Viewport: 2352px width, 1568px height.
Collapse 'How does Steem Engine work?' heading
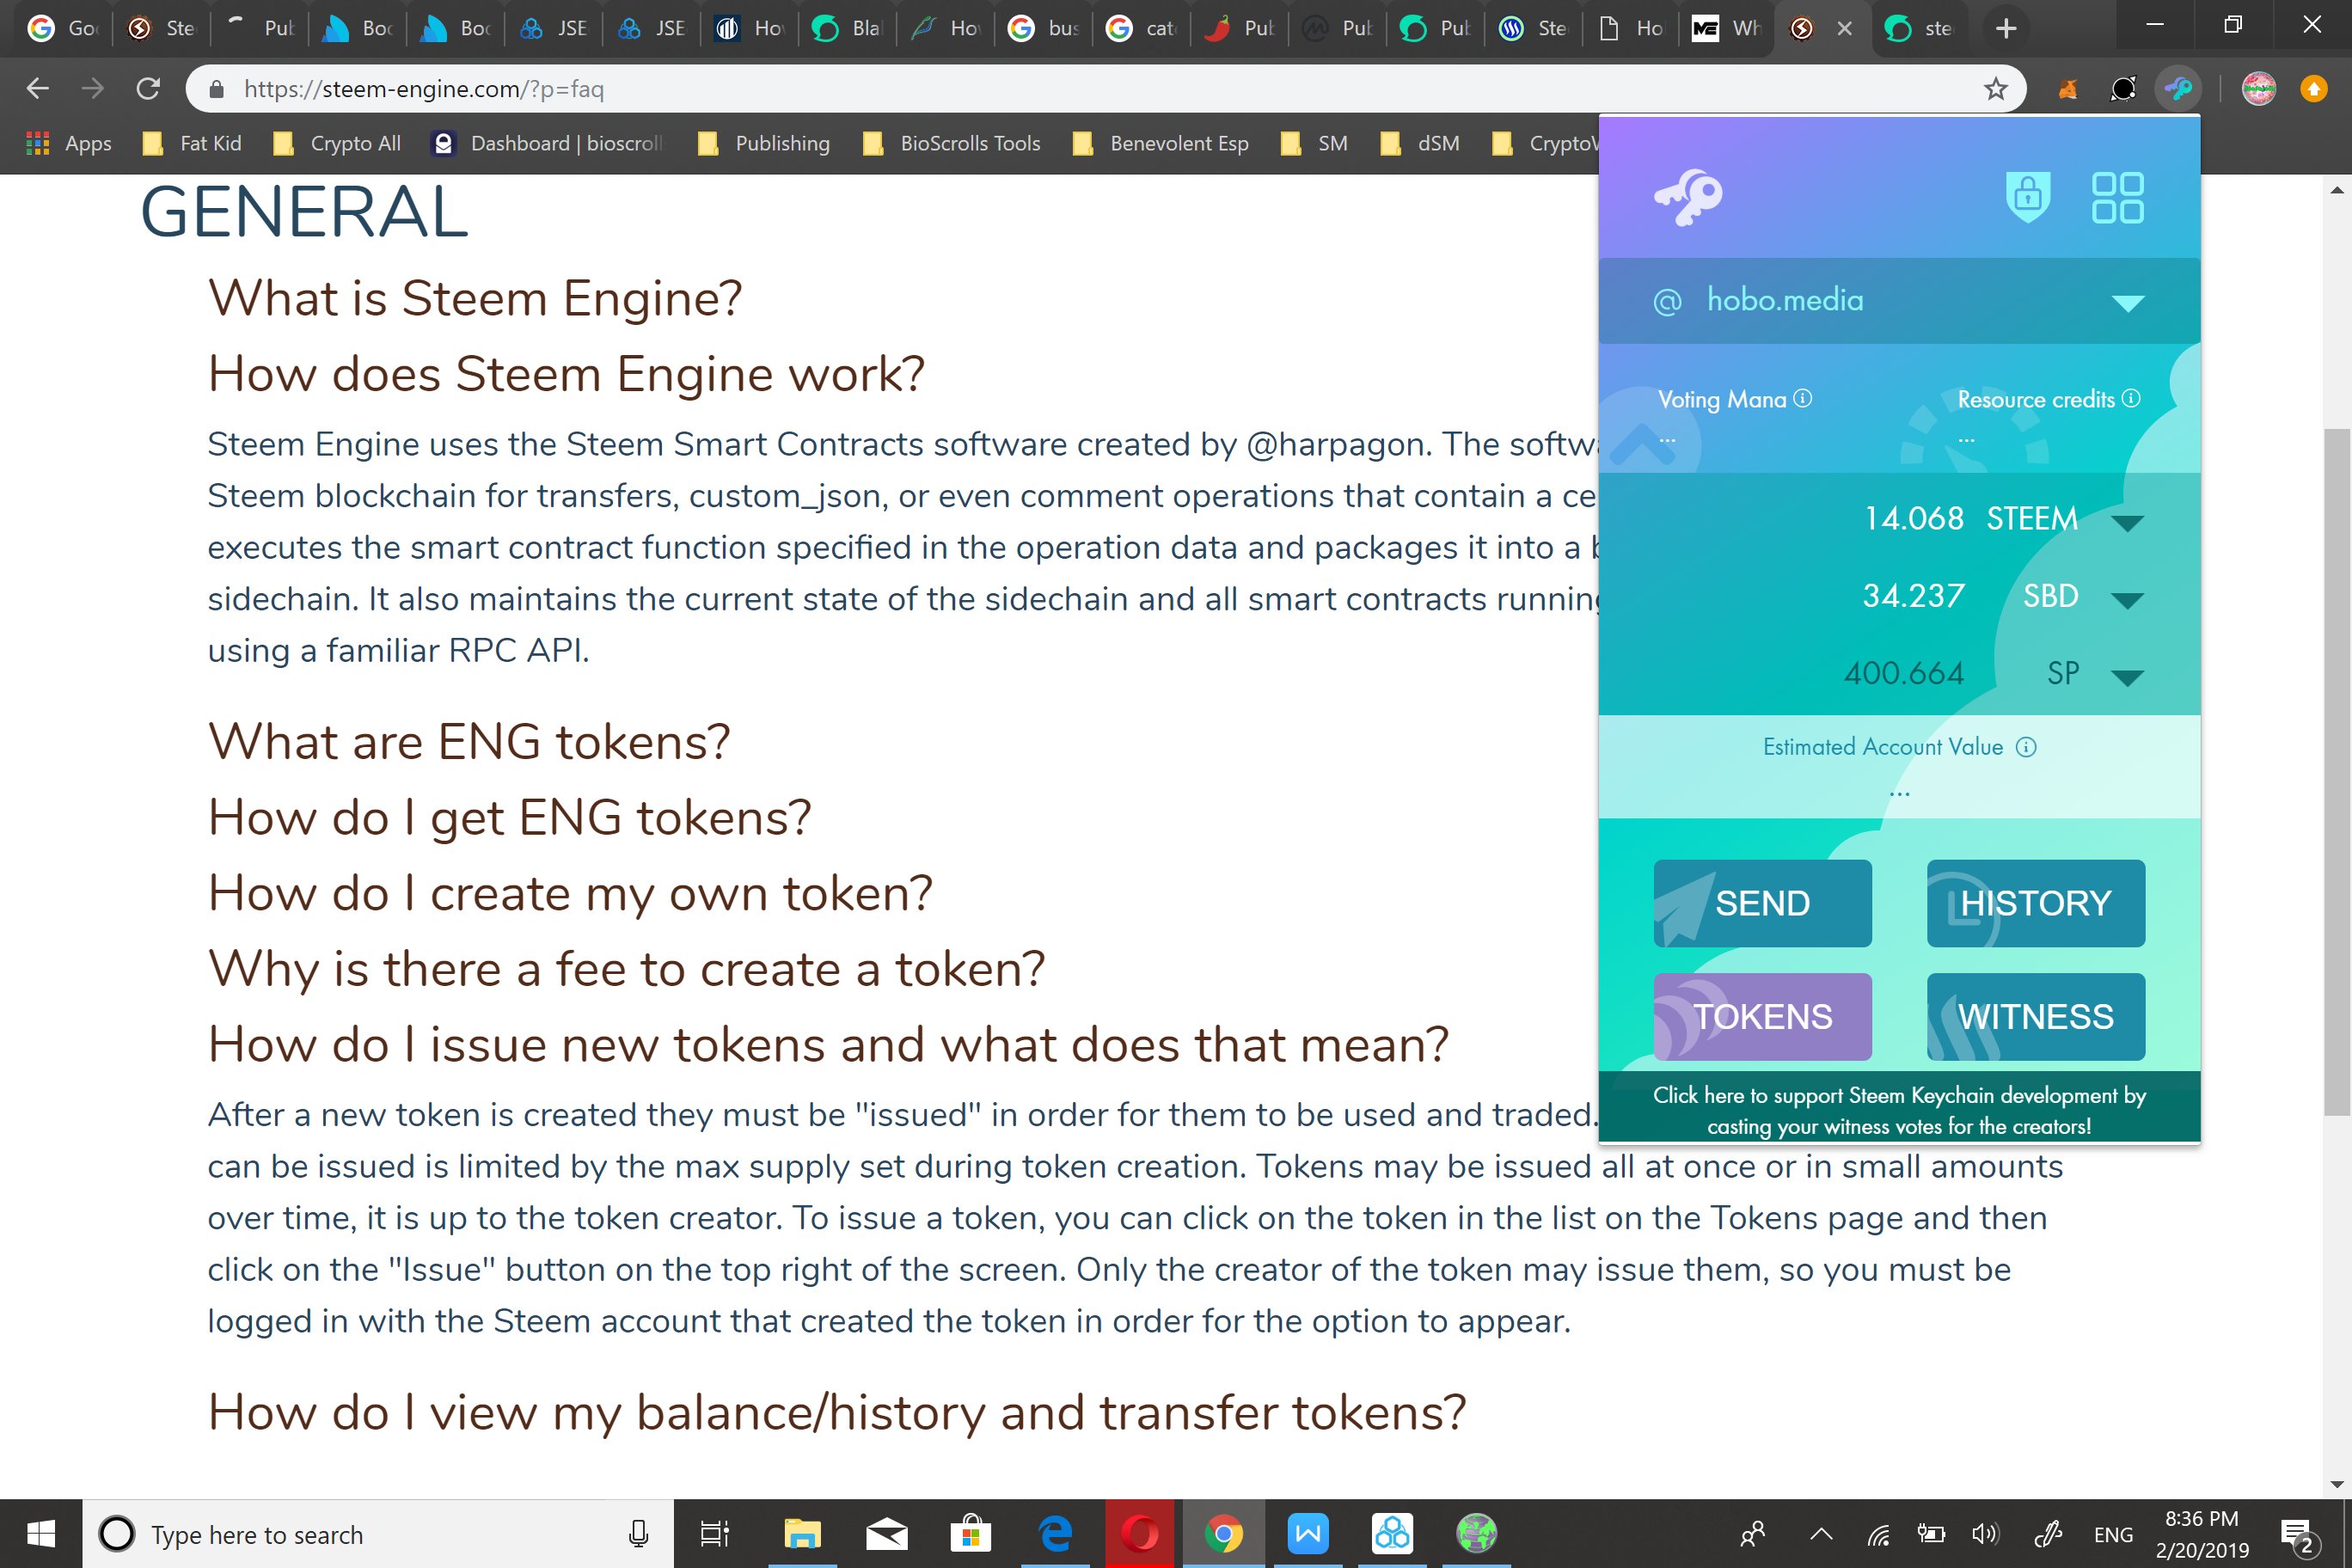[x=566, y=374]
